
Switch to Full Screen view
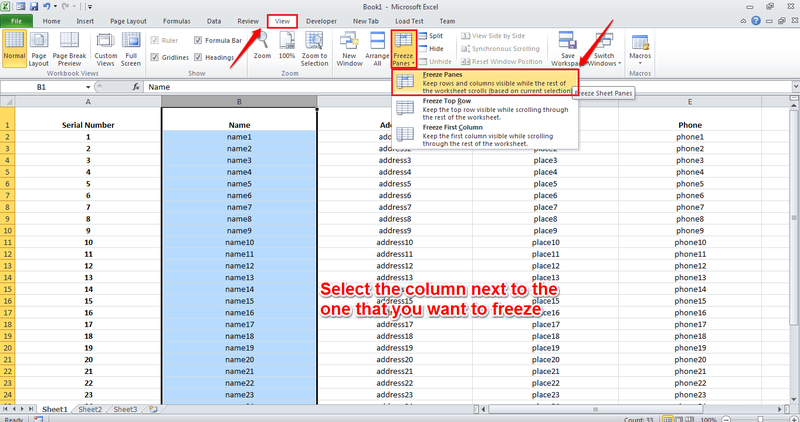[131, 48]
